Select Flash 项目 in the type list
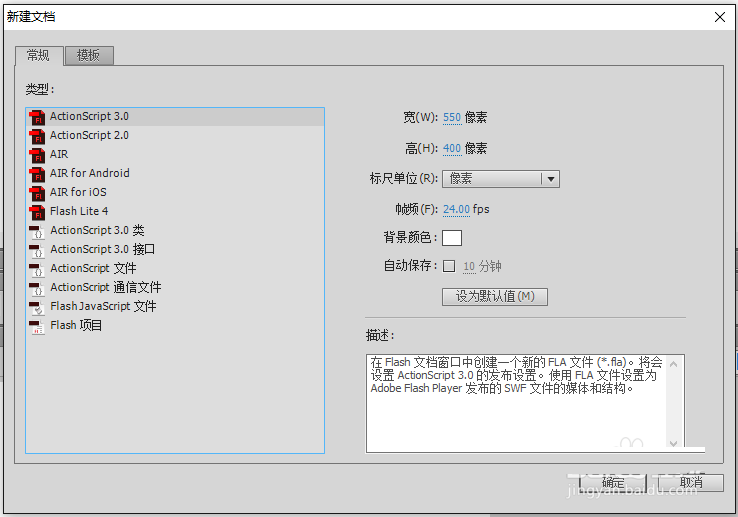Image resolution: width=738 pixels, height=517 pixels. tap(175, 325)
